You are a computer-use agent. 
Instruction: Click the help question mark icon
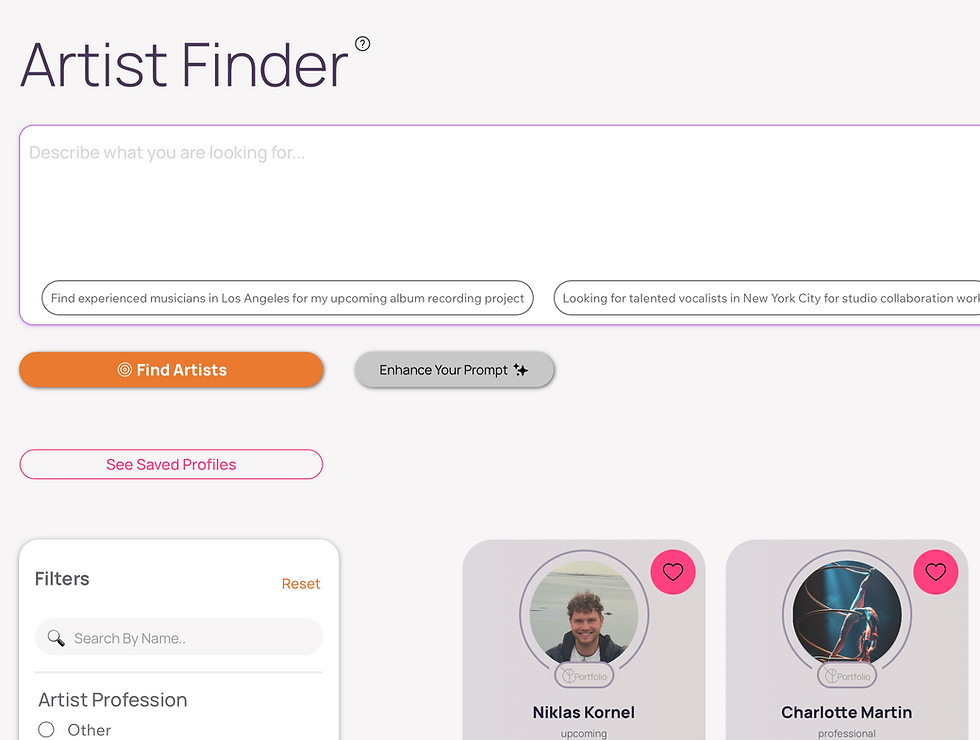click(x=362, y=44)
